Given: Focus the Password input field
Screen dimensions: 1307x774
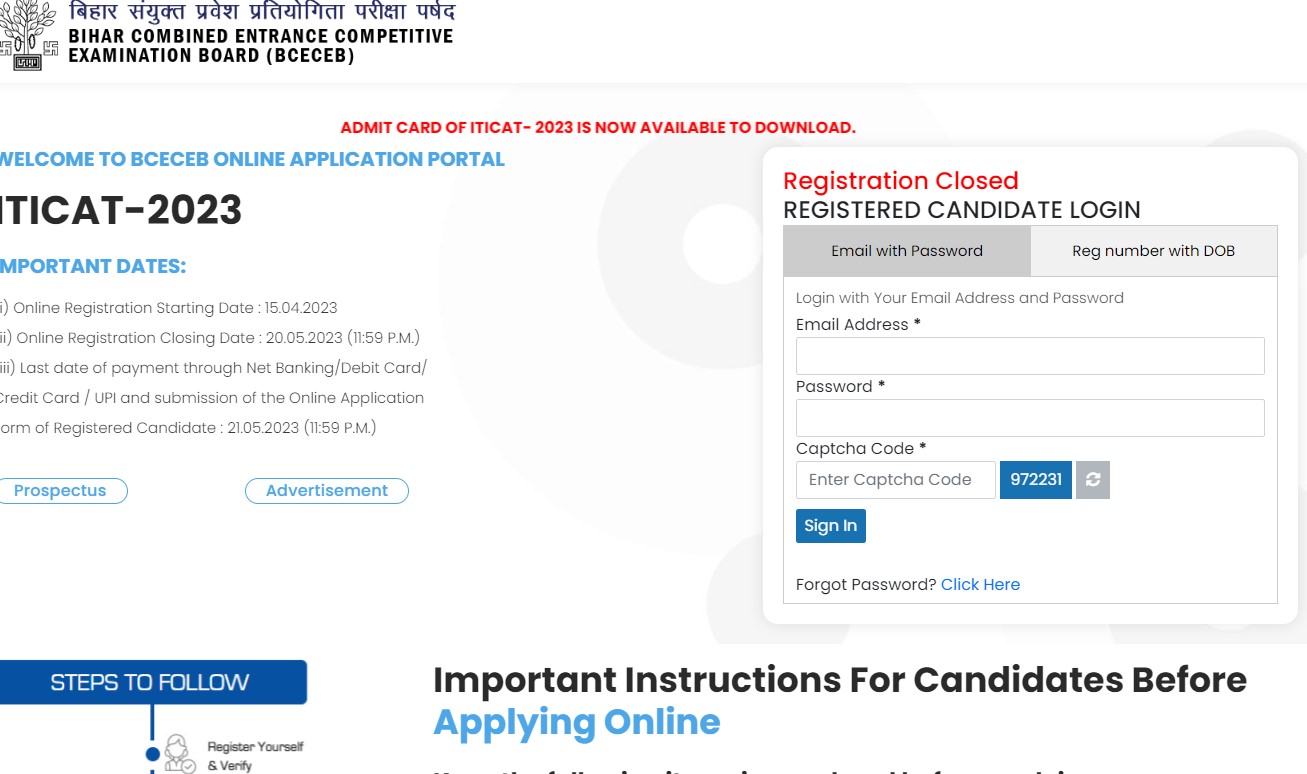Looking at the screenshot, I should 1030,418.
